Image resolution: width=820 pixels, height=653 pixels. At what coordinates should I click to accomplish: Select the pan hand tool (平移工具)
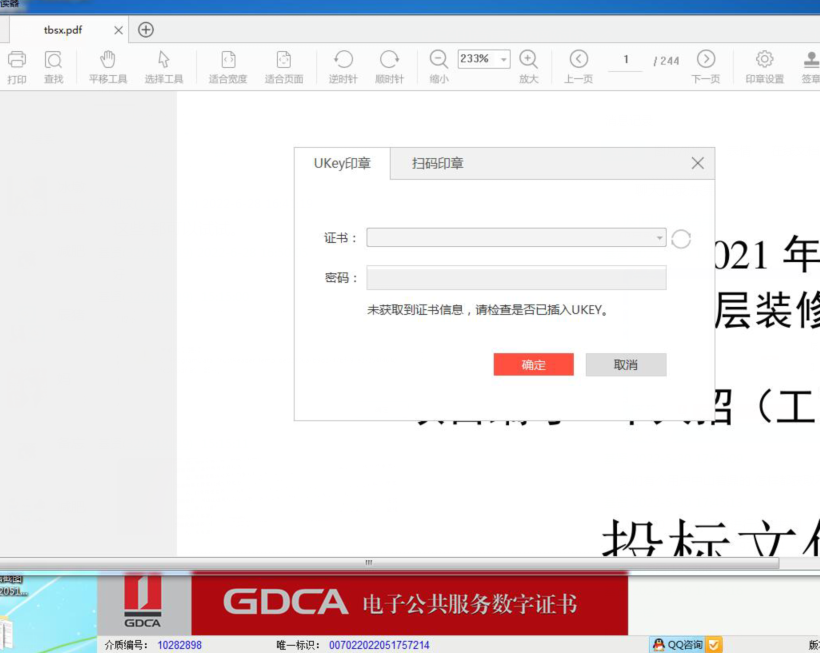tap(108, 61)
